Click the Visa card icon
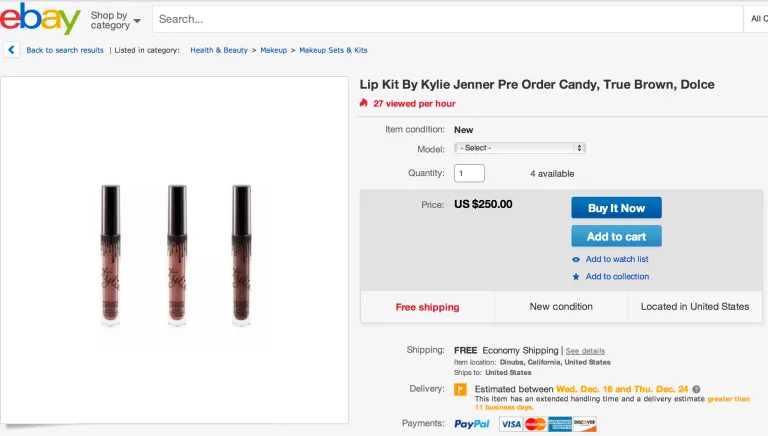Screen dimensions: 768x436 coord(511,424)
